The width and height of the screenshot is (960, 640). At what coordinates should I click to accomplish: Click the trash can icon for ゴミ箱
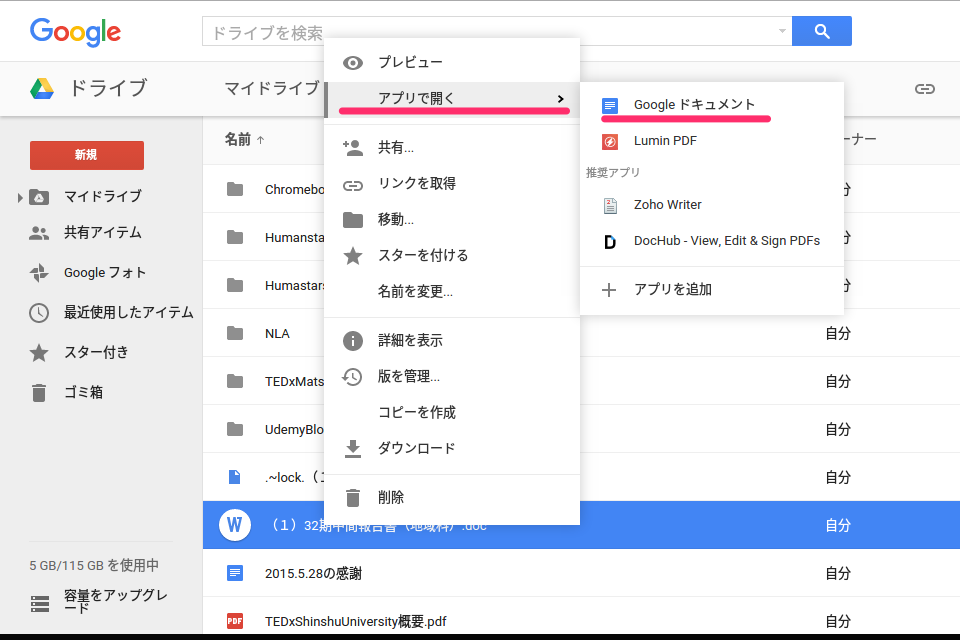[39, 393]
